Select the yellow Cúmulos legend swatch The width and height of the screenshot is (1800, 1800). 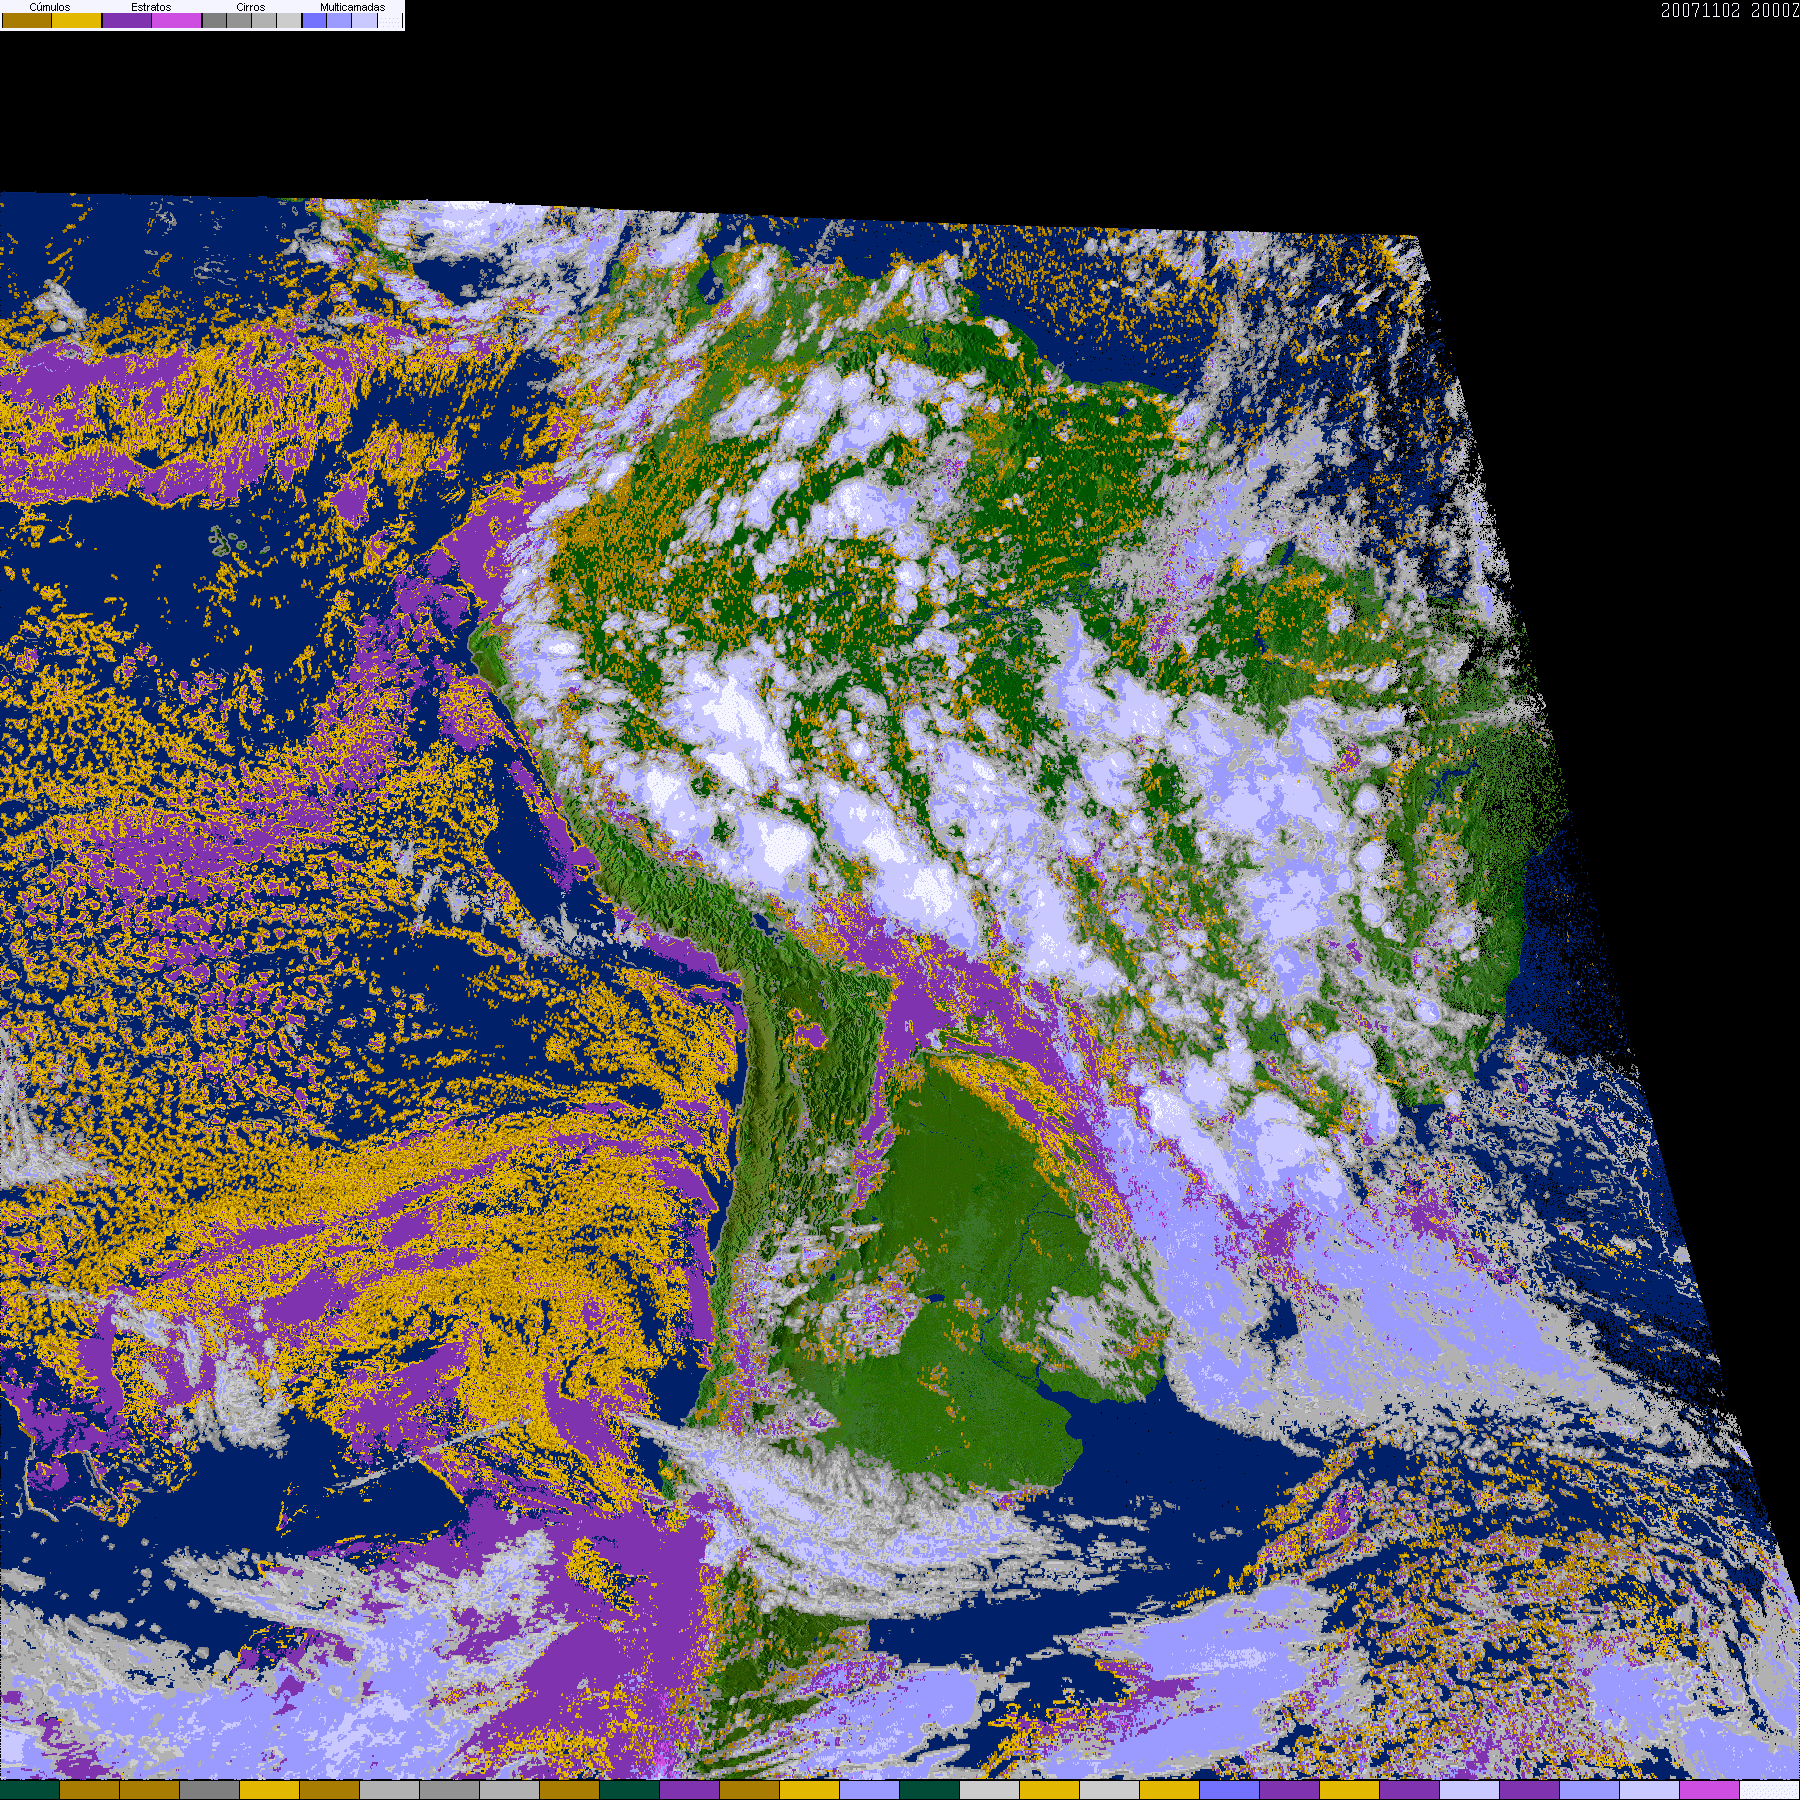[x=77, y=20]
